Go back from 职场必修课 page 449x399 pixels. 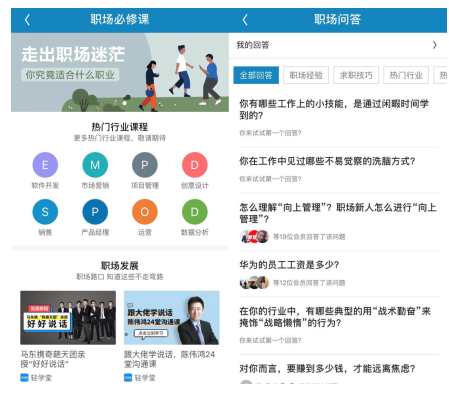[27, 20]
